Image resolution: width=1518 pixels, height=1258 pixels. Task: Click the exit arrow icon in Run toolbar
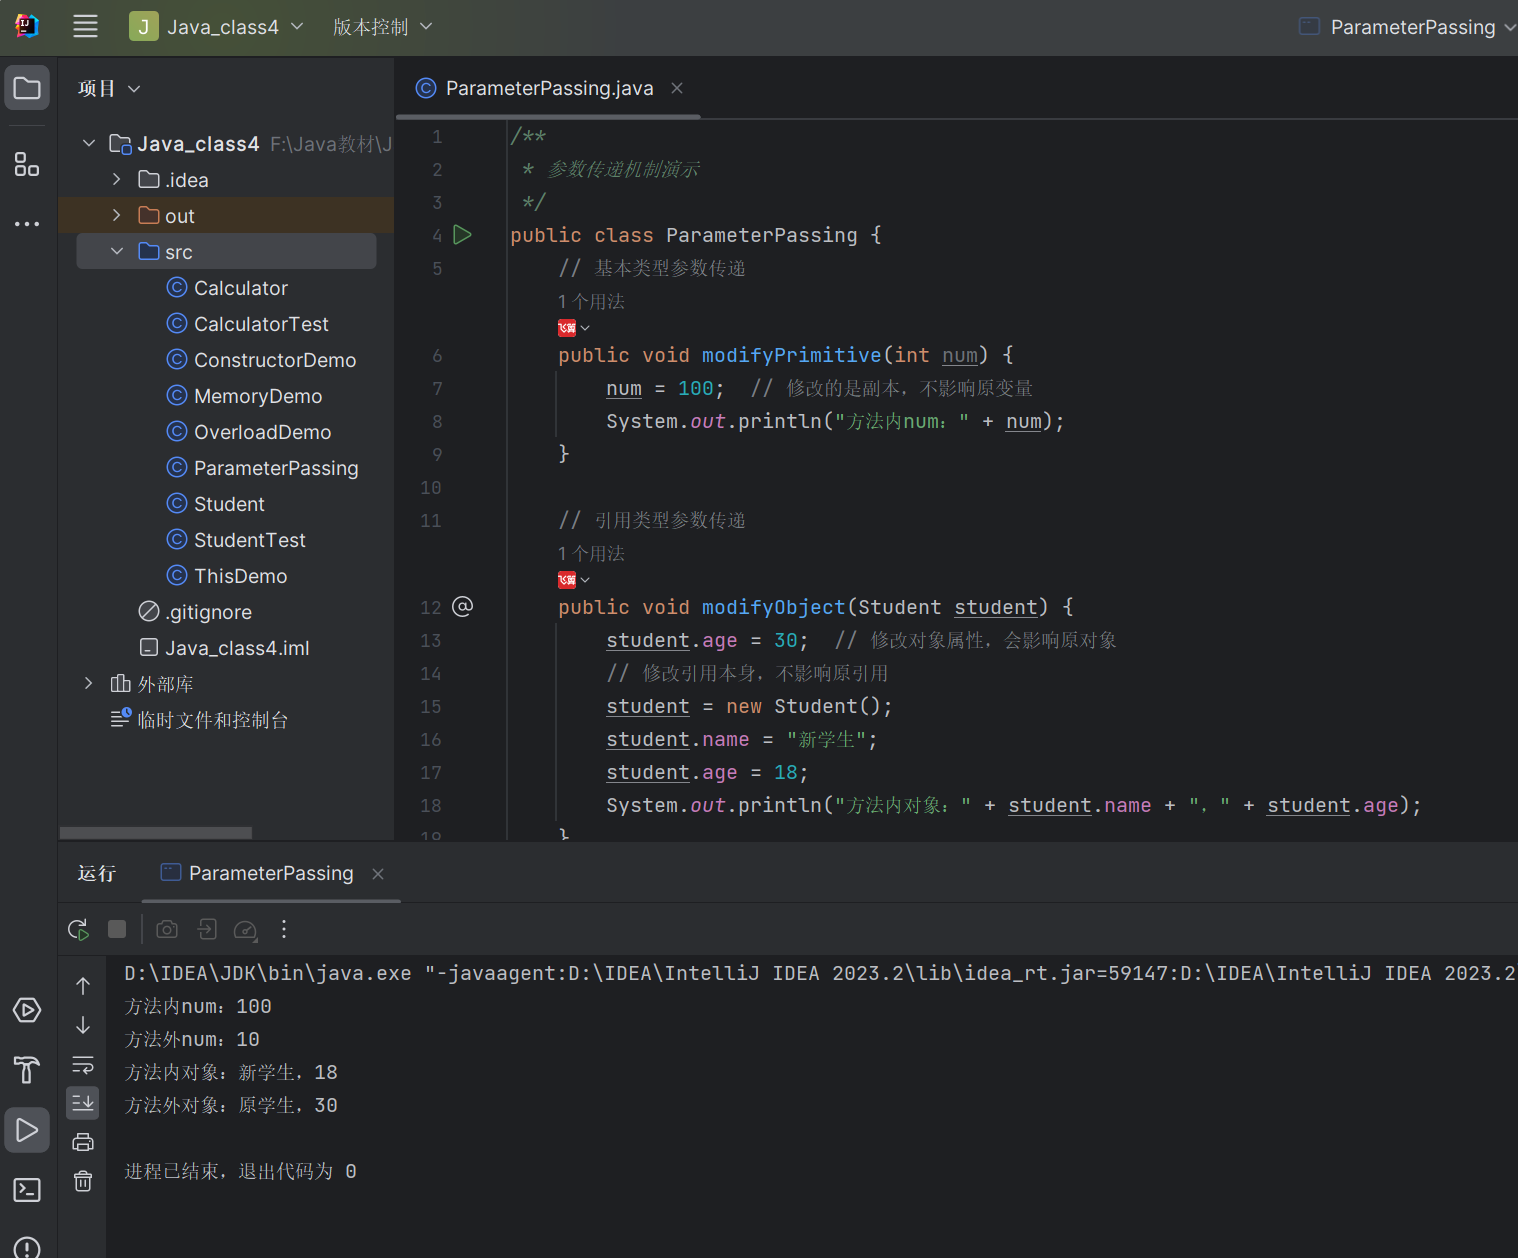tap(207, 929)
